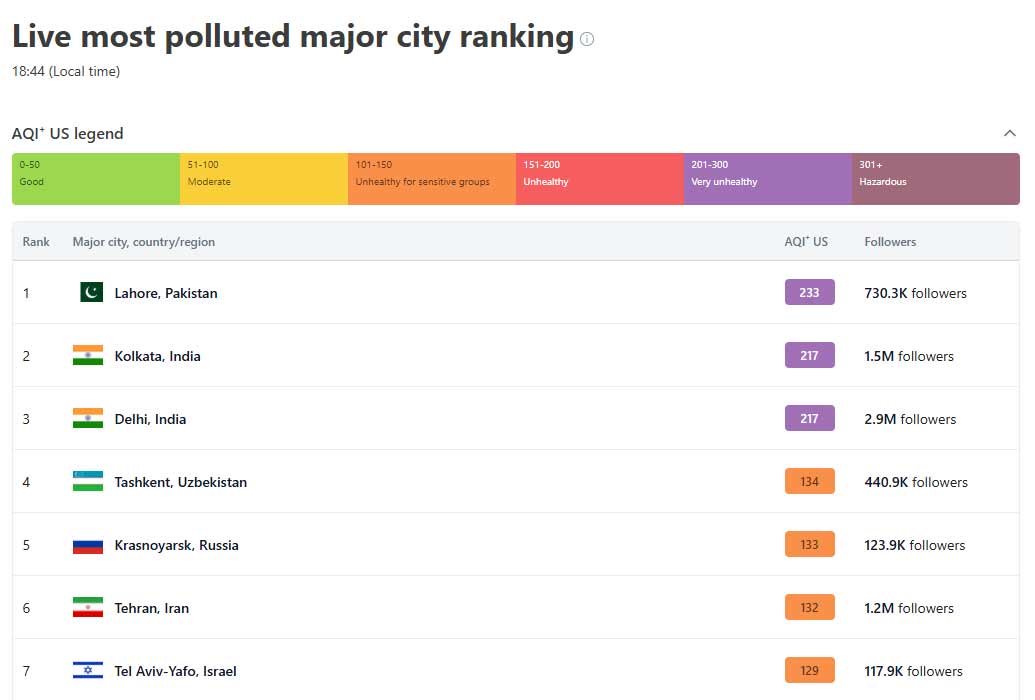
Task: Open the Lahore, Pakistan city link
Action: pyautogui.click(x=166, y=293)
